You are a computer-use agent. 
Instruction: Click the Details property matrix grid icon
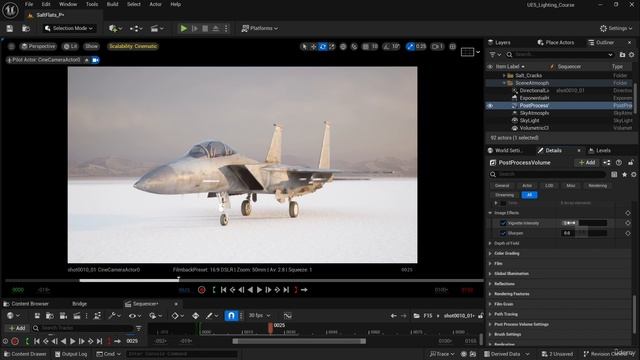pyautogui.click(x=614, y=174)
